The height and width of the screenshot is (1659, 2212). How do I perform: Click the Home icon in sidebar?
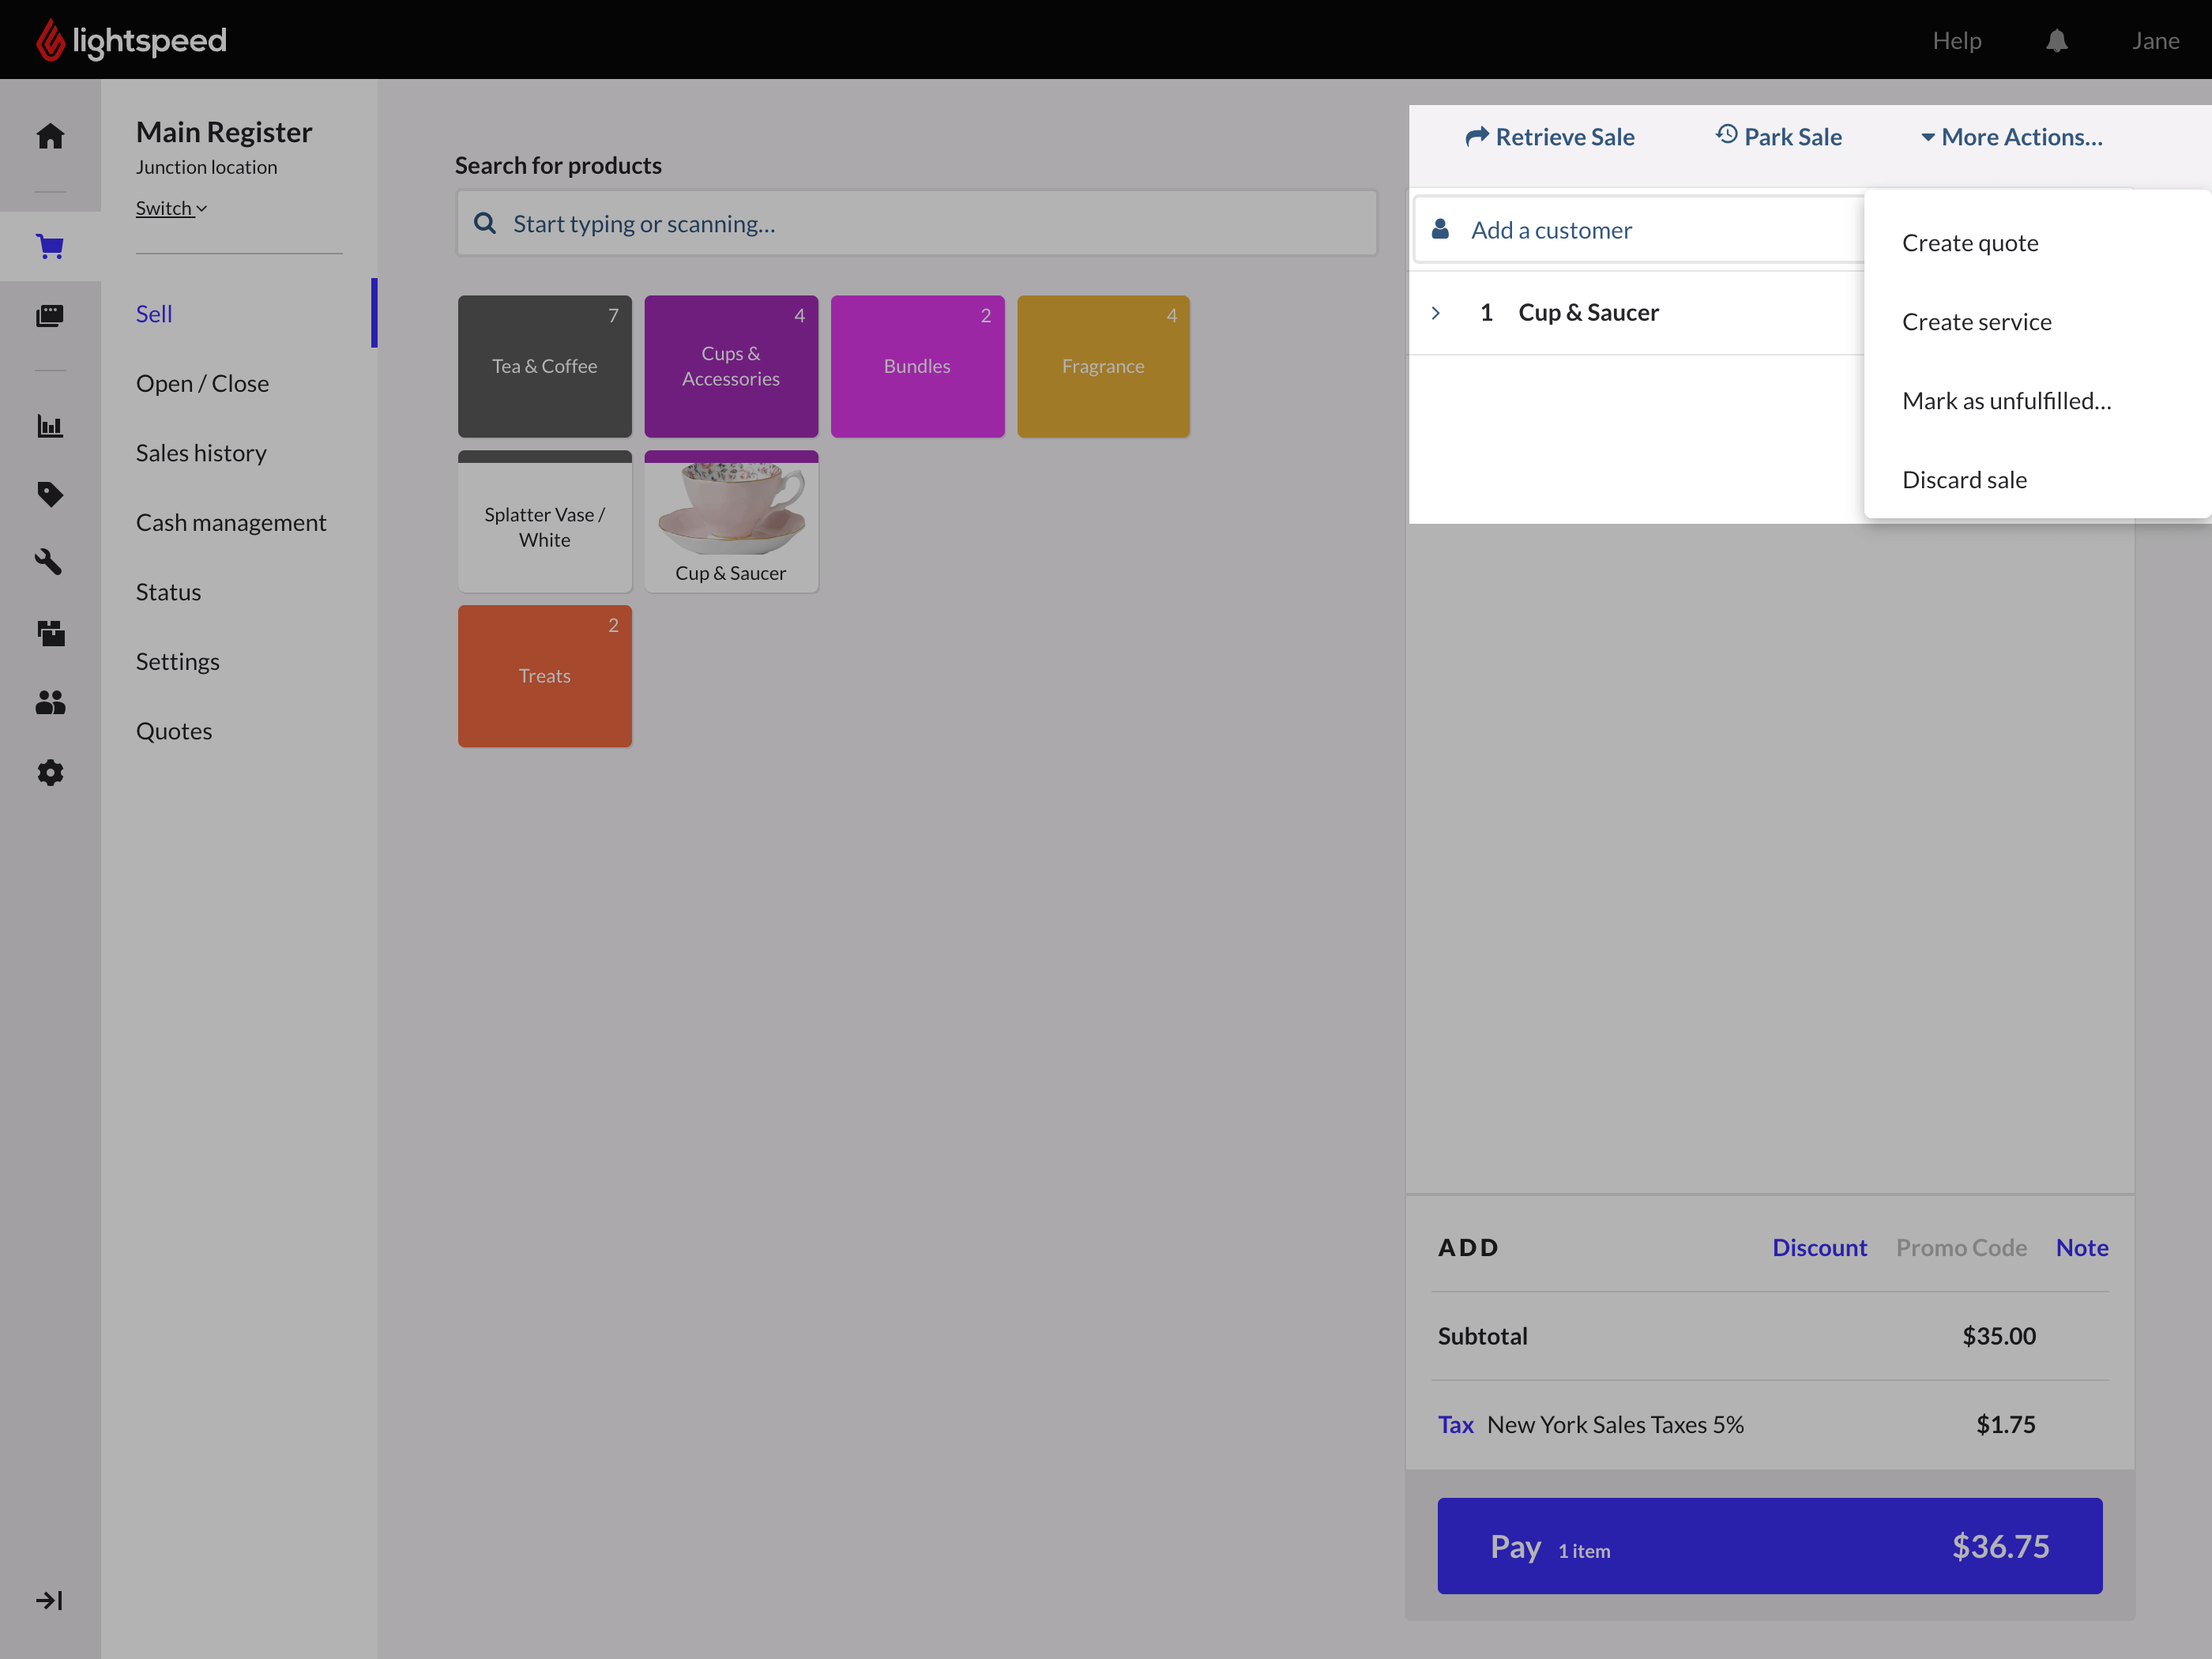click(x=50, y=136)
